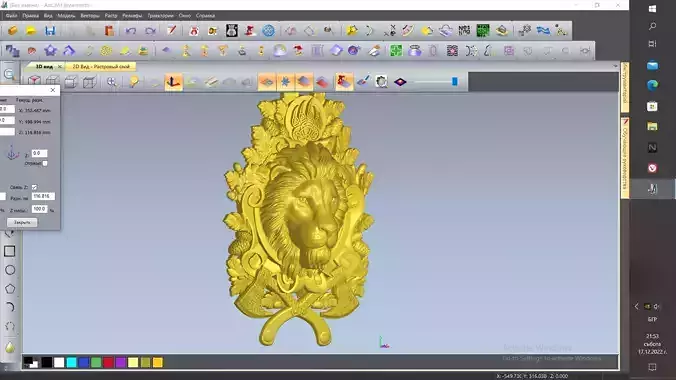Click the yellow Open File folder icon
This screenshot has height=380, width=676.
coord(31,31)
